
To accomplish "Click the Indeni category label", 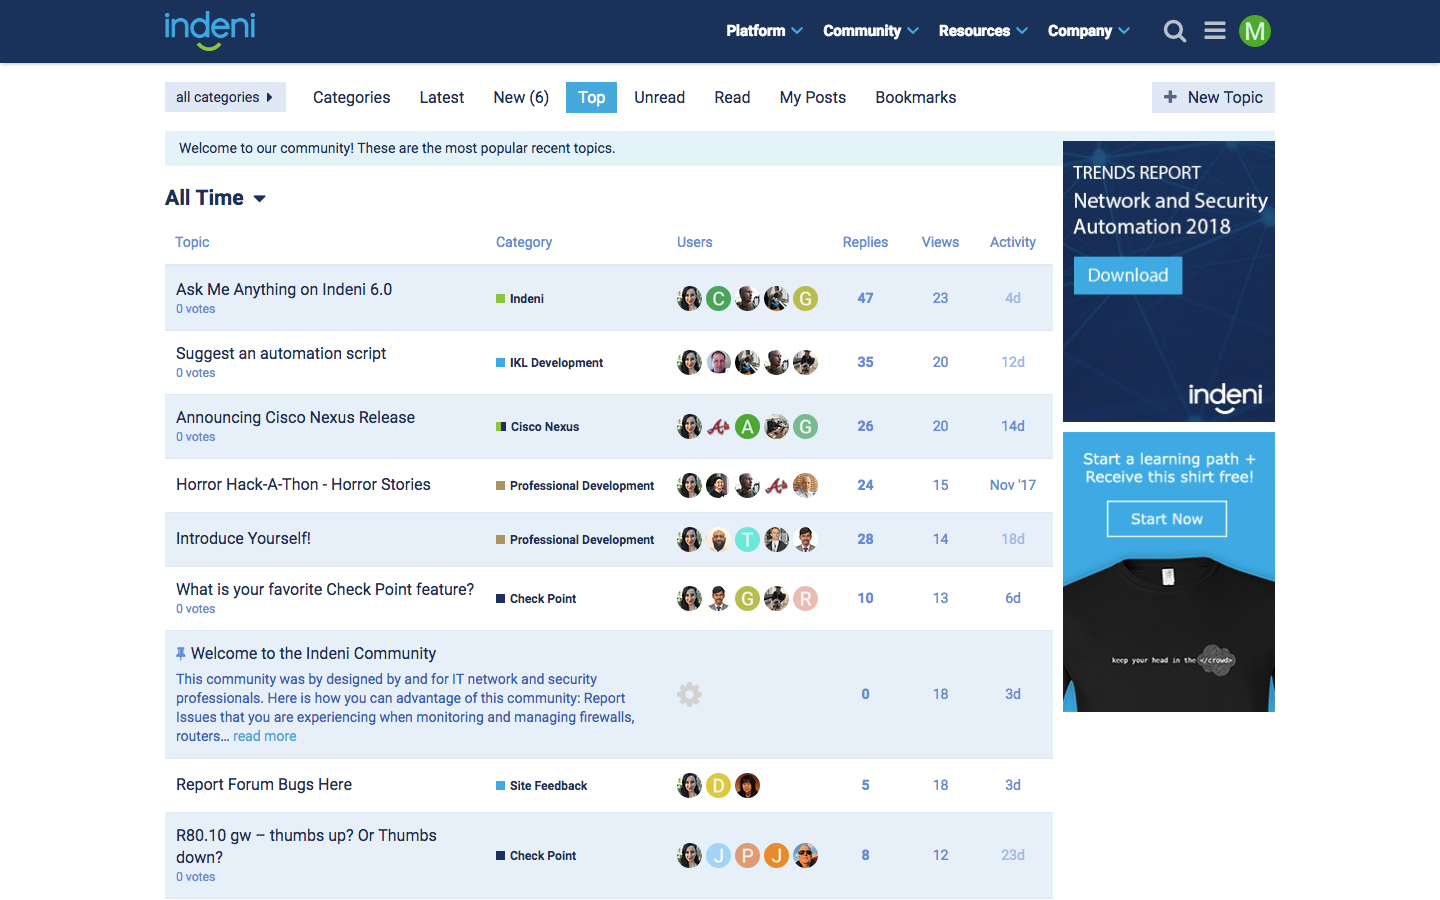I will (x=520, y=298).
